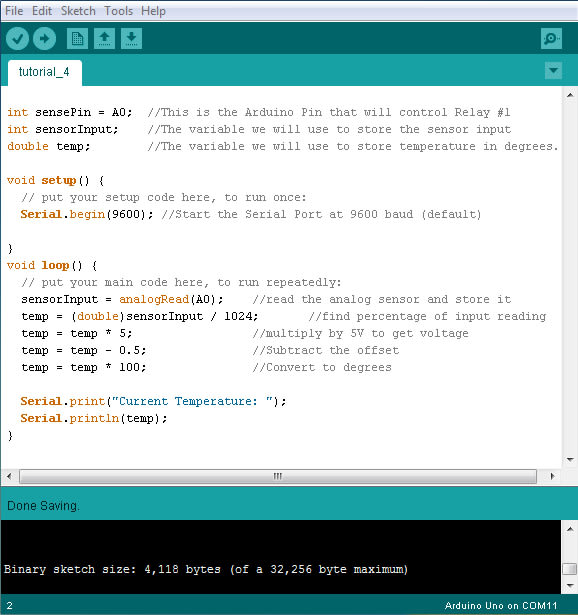Open the tab options dropdown arrow
Screen dimensions: 578x615
pyautogui.click(x=553, y=71)
